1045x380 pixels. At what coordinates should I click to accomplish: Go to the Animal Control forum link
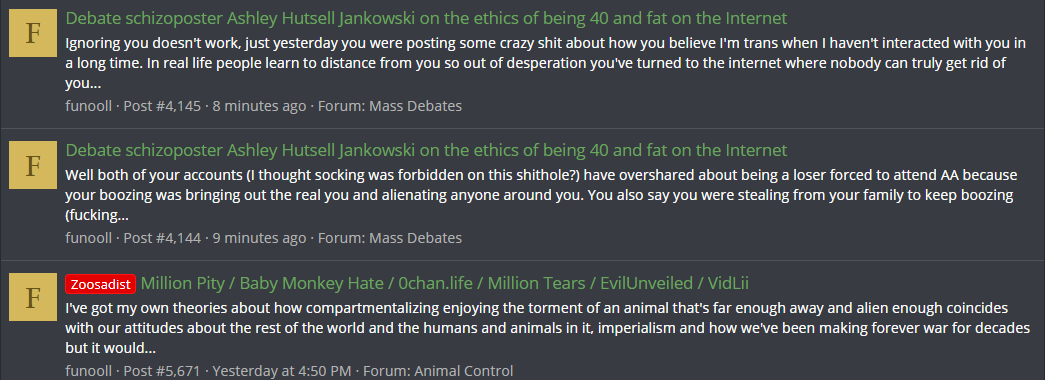(464, 371)
